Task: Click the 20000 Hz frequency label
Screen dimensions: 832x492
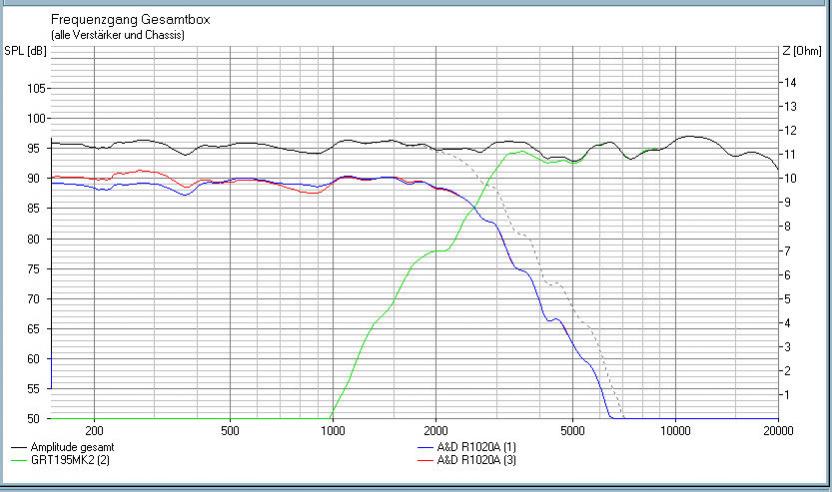Action: coord(778,430)
